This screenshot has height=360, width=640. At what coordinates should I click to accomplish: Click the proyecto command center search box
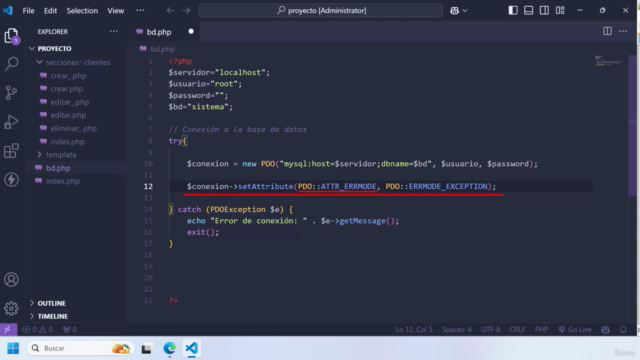pos(320,11)
